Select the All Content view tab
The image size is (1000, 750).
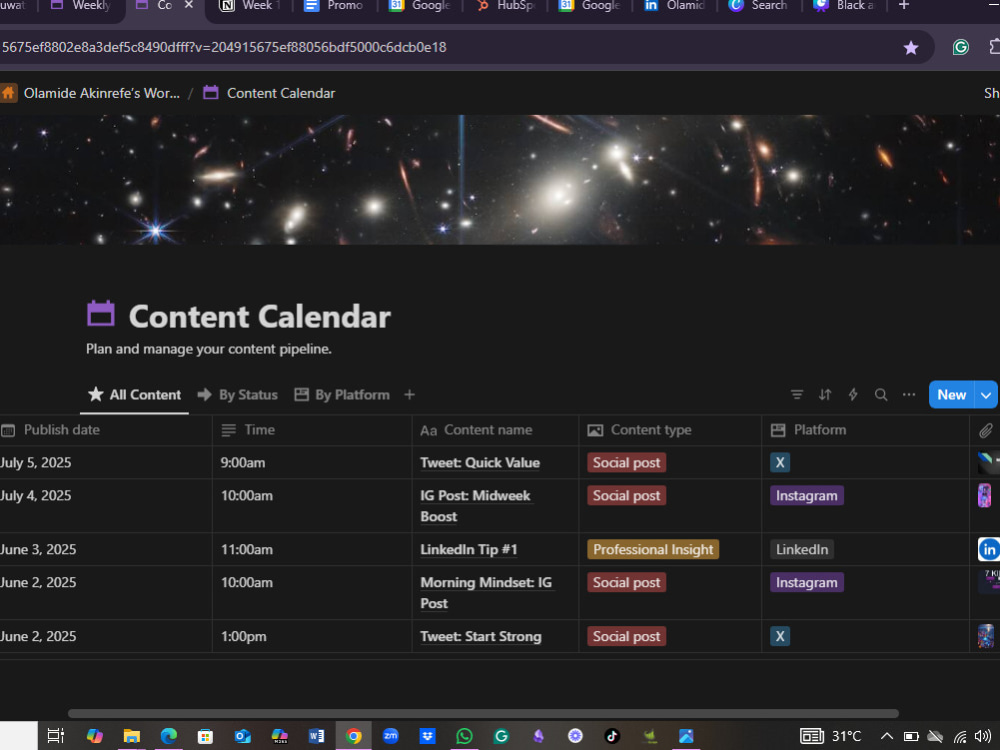click(x=135, y=395)
